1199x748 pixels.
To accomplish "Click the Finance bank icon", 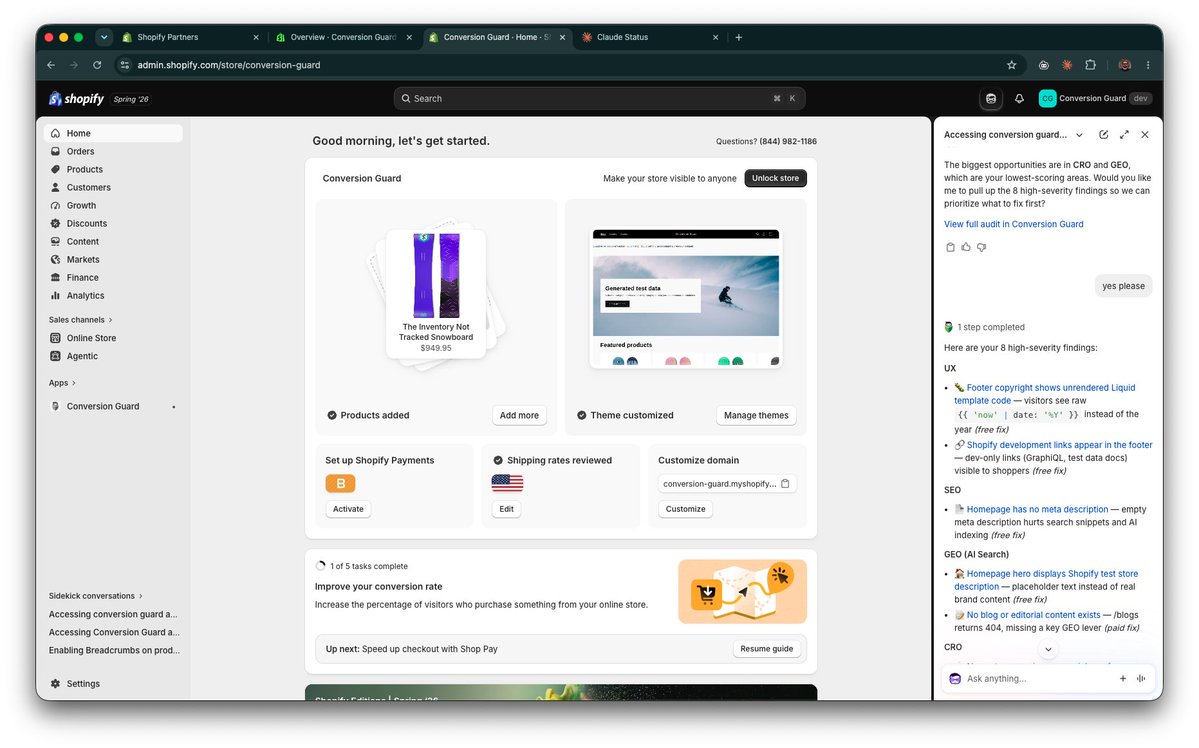I will click(55, 278).
